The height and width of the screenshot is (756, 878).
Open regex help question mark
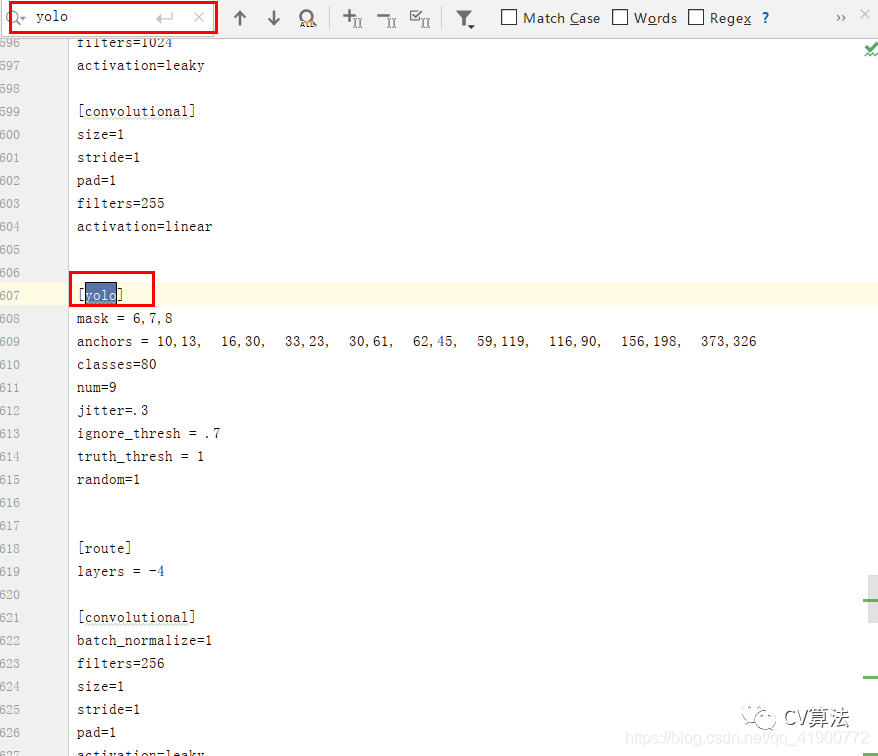(765, 18)
